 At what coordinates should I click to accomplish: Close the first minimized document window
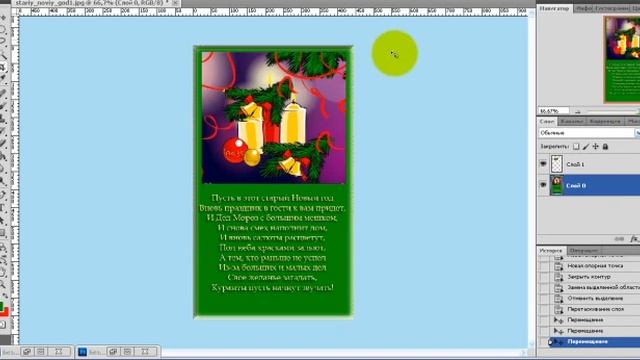click(x=58, y=351)
